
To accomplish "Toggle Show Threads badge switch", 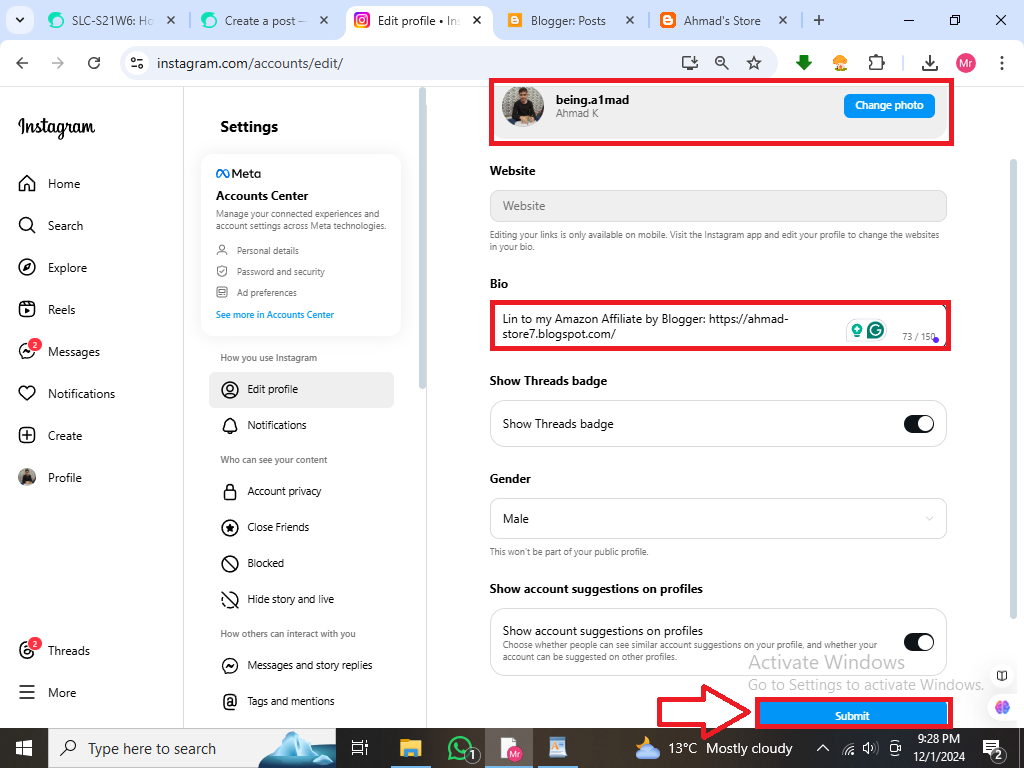I will click(918, 423).
